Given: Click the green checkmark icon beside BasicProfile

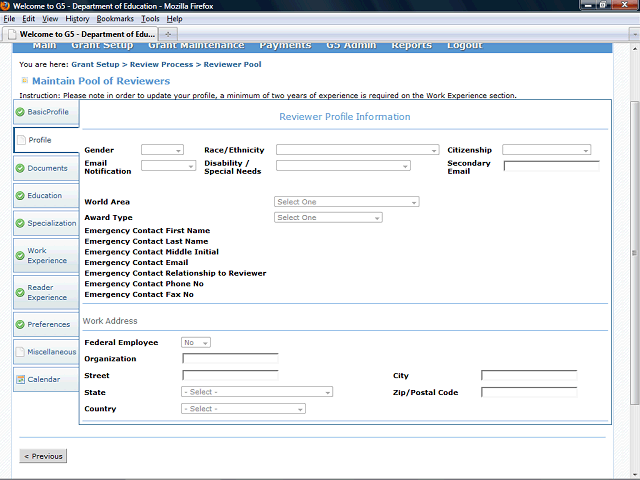Looking at the screenshot, I should [20, 112].
